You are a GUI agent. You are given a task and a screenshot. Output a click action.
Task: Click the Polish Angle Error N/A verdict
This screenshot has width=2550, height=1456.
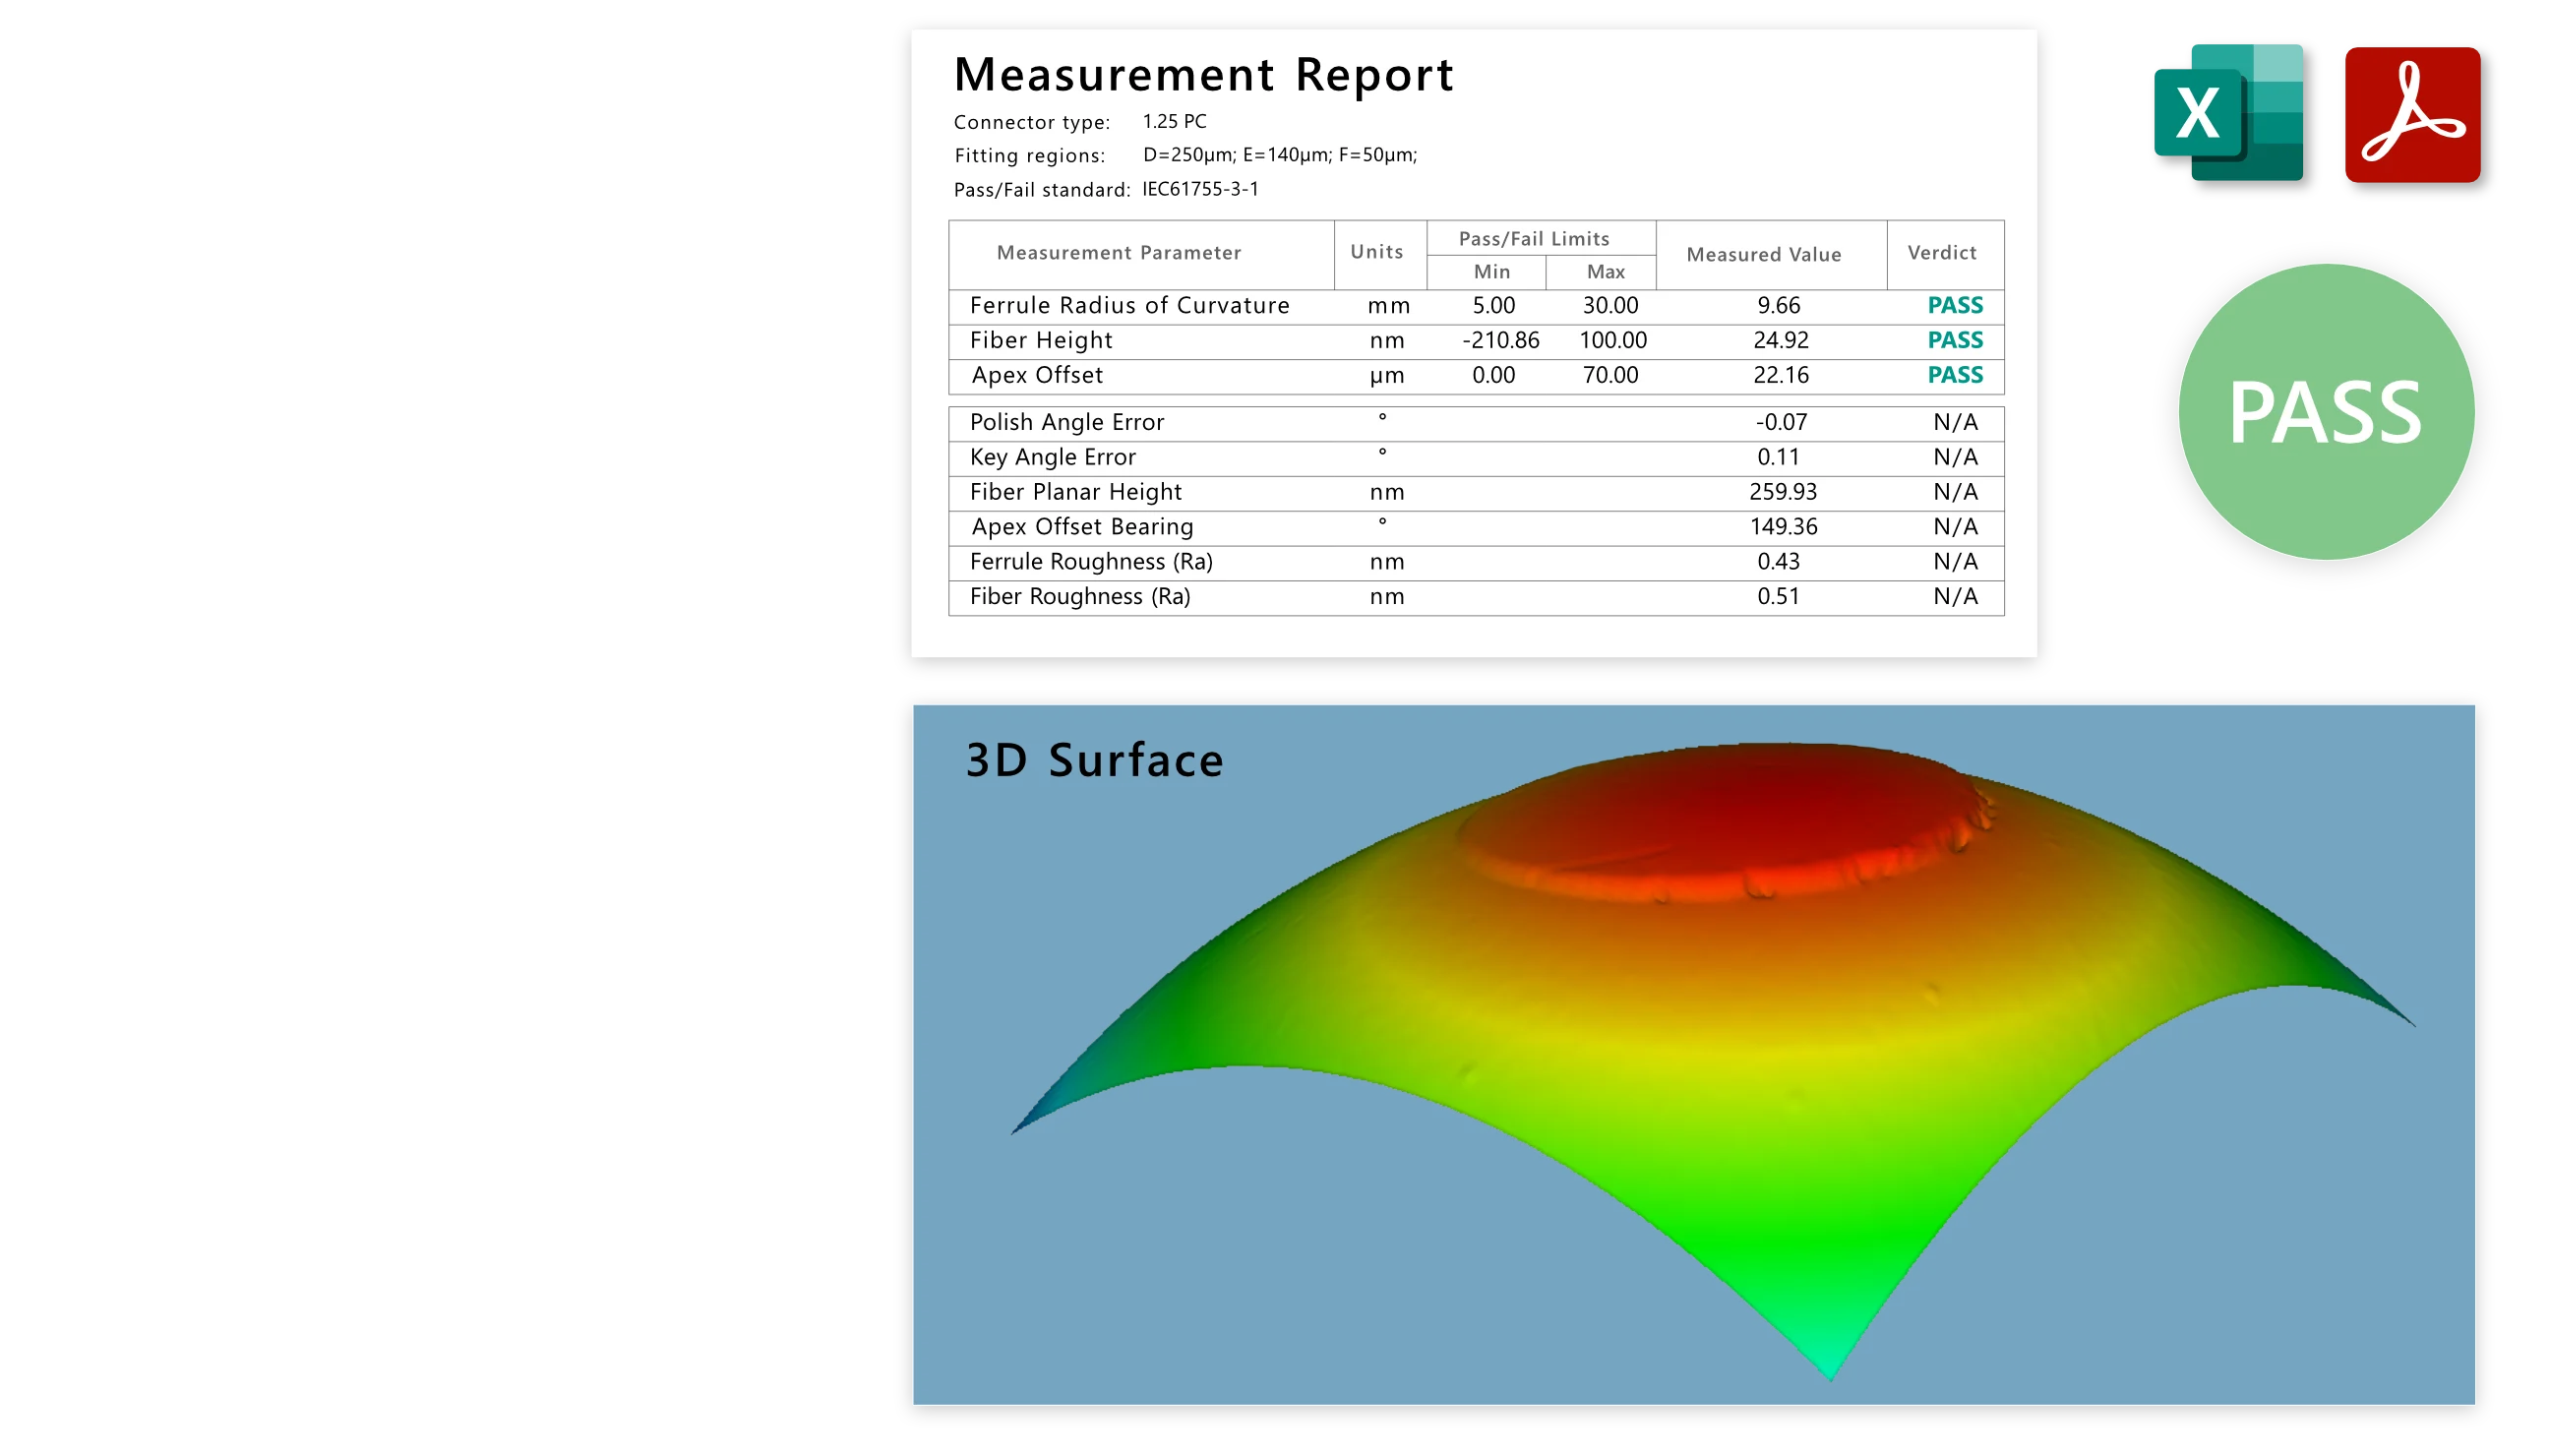[x=1954, y=421]
